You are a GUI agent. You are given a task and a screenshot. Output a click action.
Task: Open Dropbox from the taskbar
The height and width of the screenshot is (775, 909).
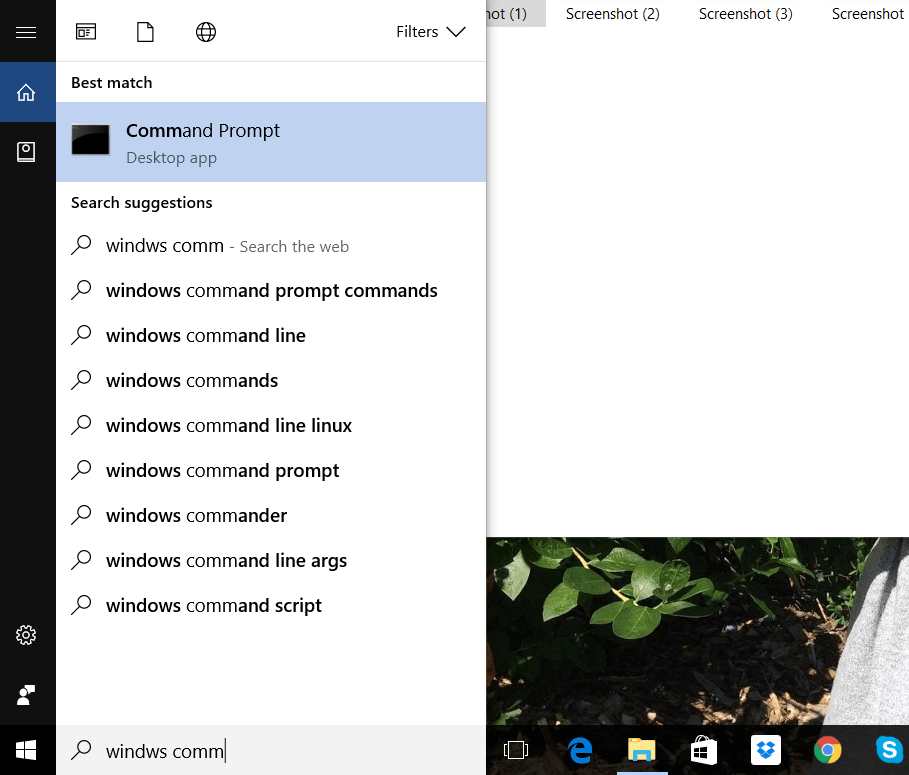coord(765,749)
